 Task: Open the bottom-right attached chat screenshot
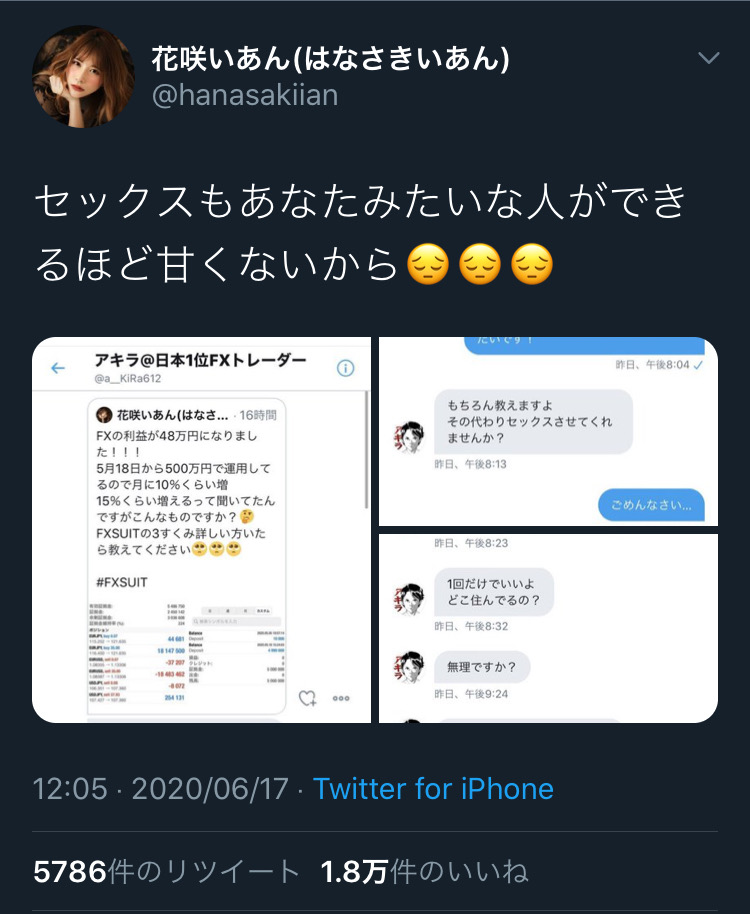tap(548, 628)
